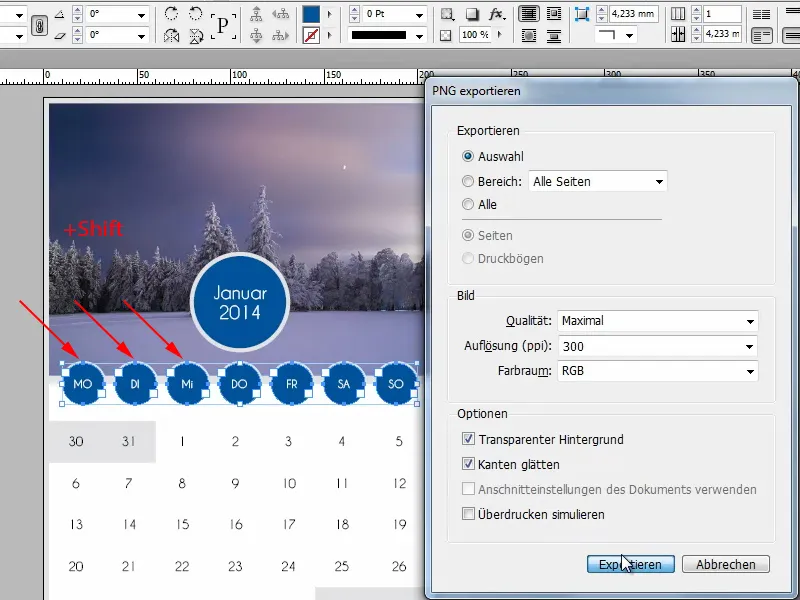Click the number of columns icon

tap(678, 14)
